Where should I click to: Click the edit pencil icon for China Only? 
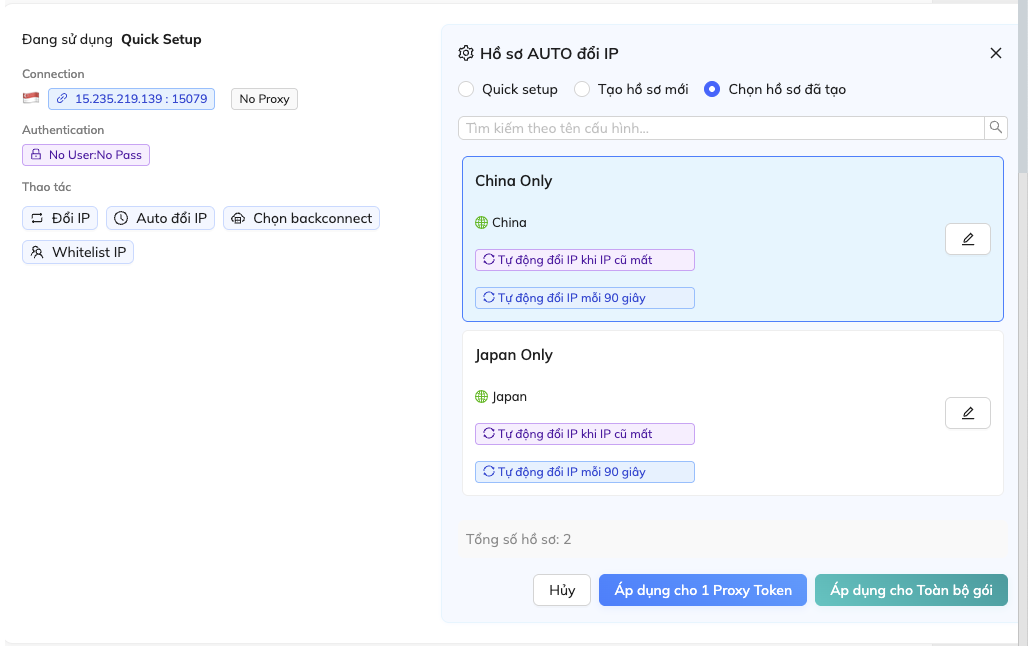pyautogui.click(x=967, y=239)
